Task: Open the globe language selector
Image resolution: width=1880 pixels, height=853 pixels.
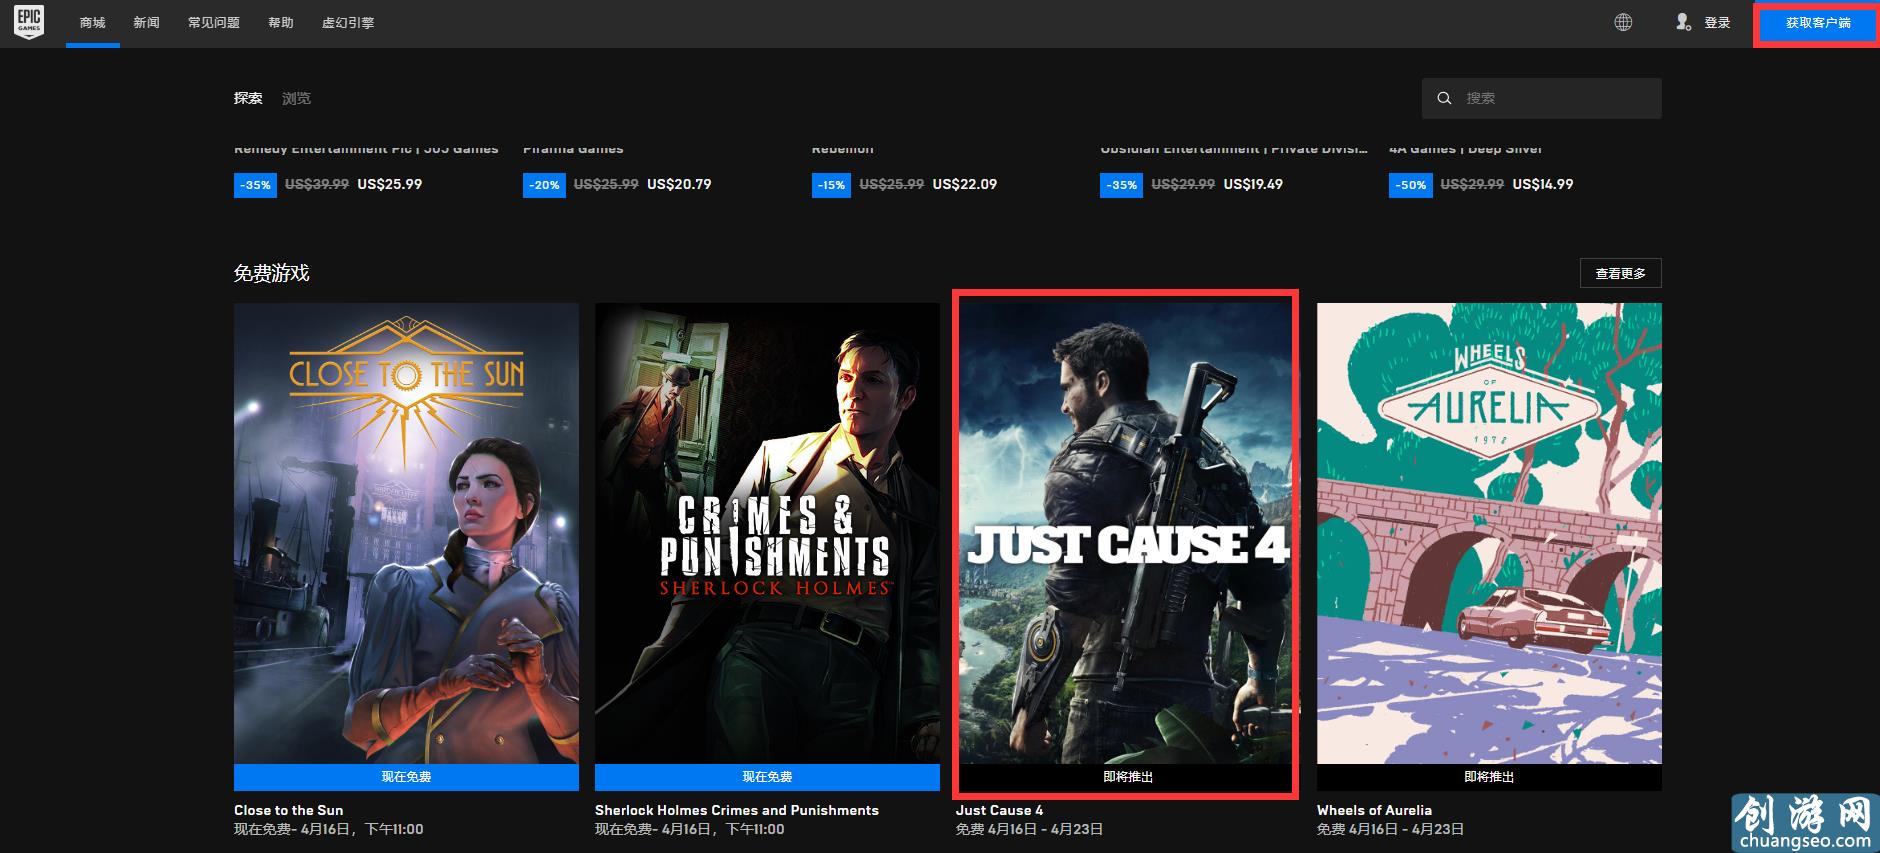Action: pos(1623,22)
